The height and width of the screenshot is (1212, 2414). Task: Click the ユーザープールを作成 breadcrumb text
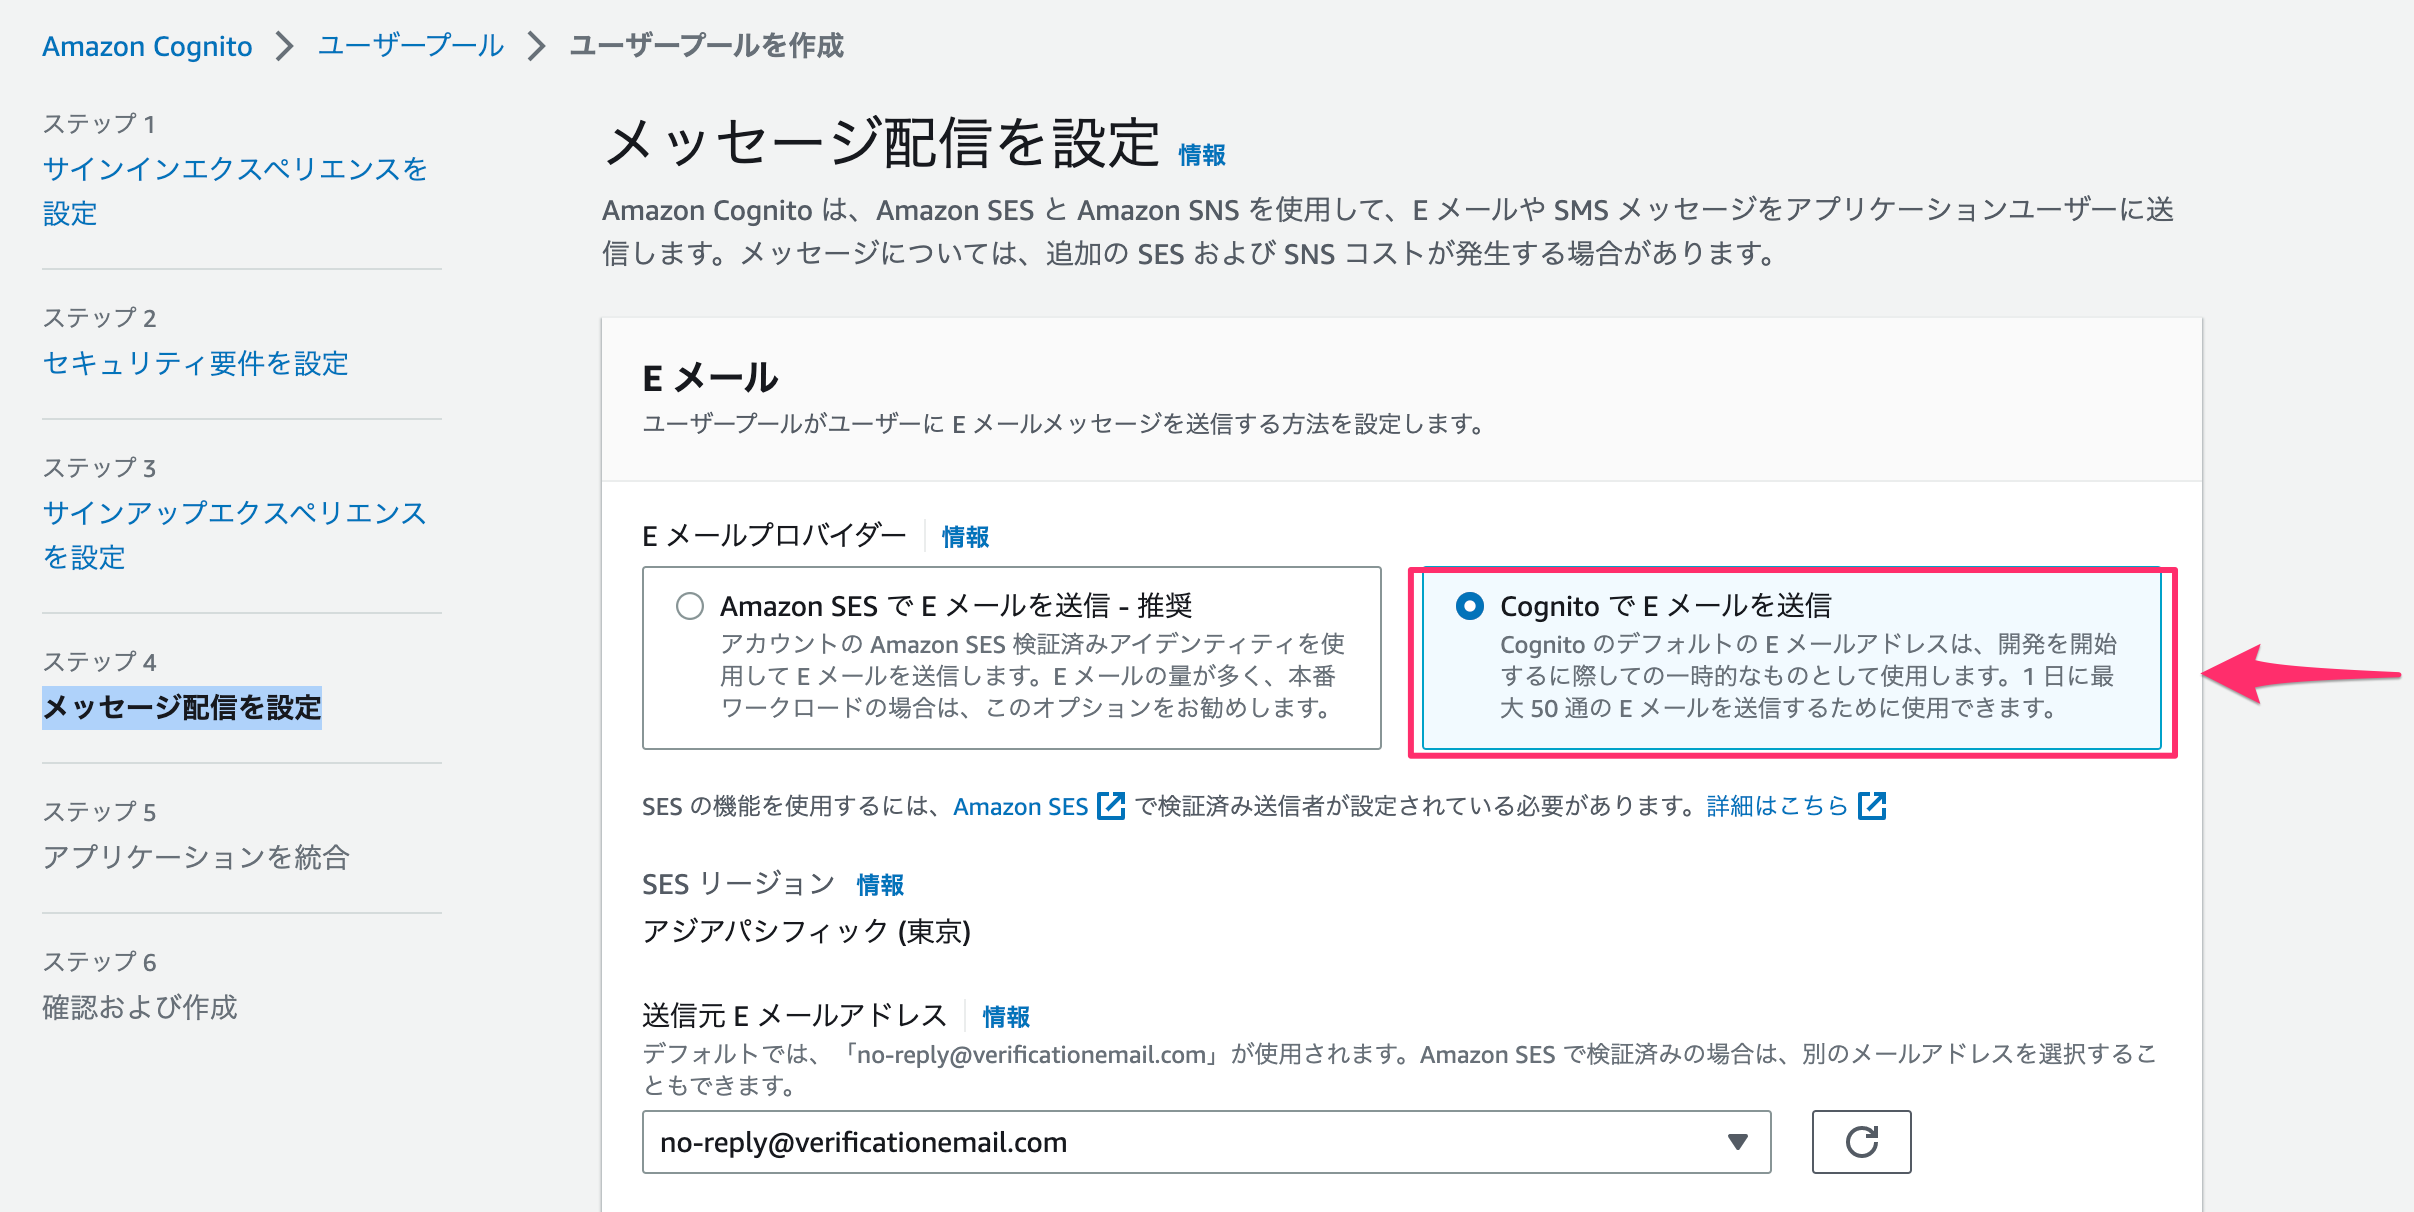[x=706, y=46]
